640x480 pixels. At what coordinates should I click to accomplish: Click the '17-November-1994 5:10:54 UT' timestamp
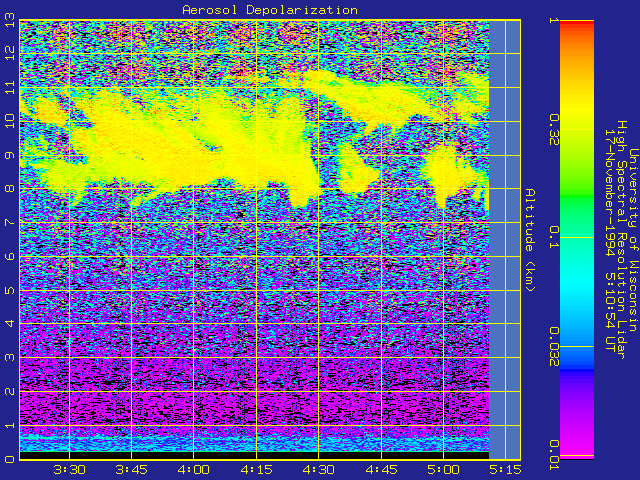(609, 240)
